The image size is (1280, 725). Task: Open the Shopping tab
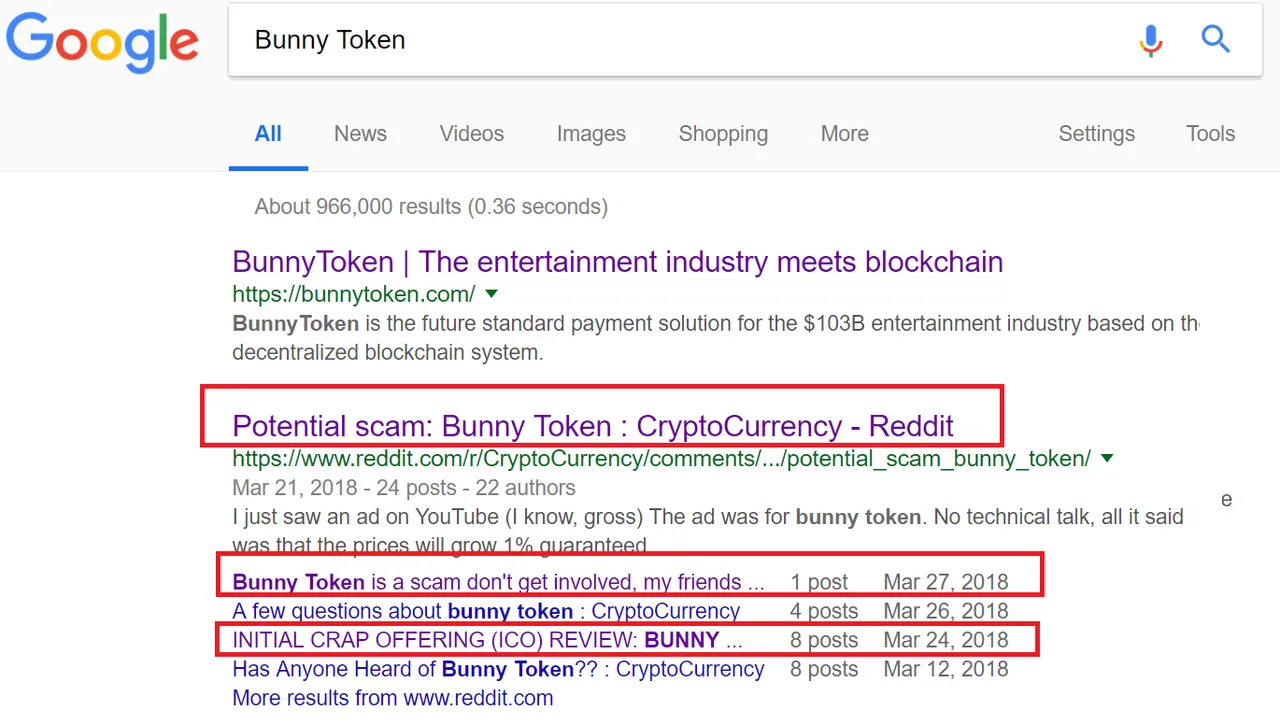coord(723,134)
